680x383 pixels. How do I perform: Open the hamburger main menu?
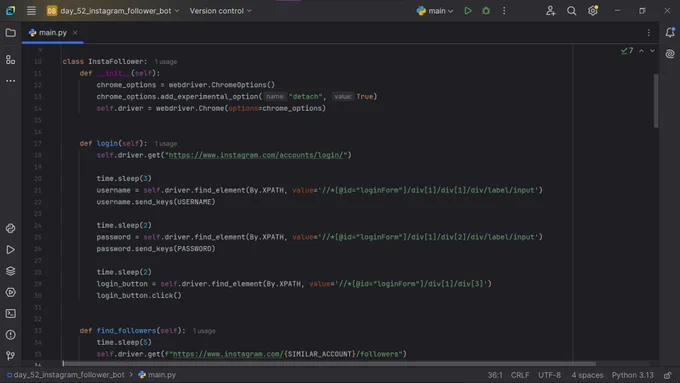[x=31, y=11]
